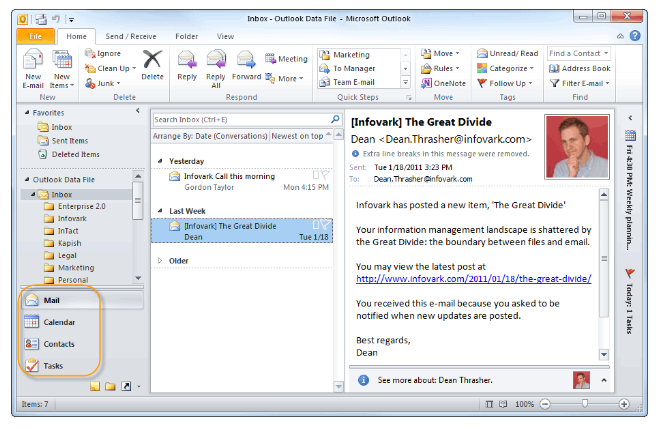Forward the selected e-mail
The image size is (659, 429).
point(246,65)
